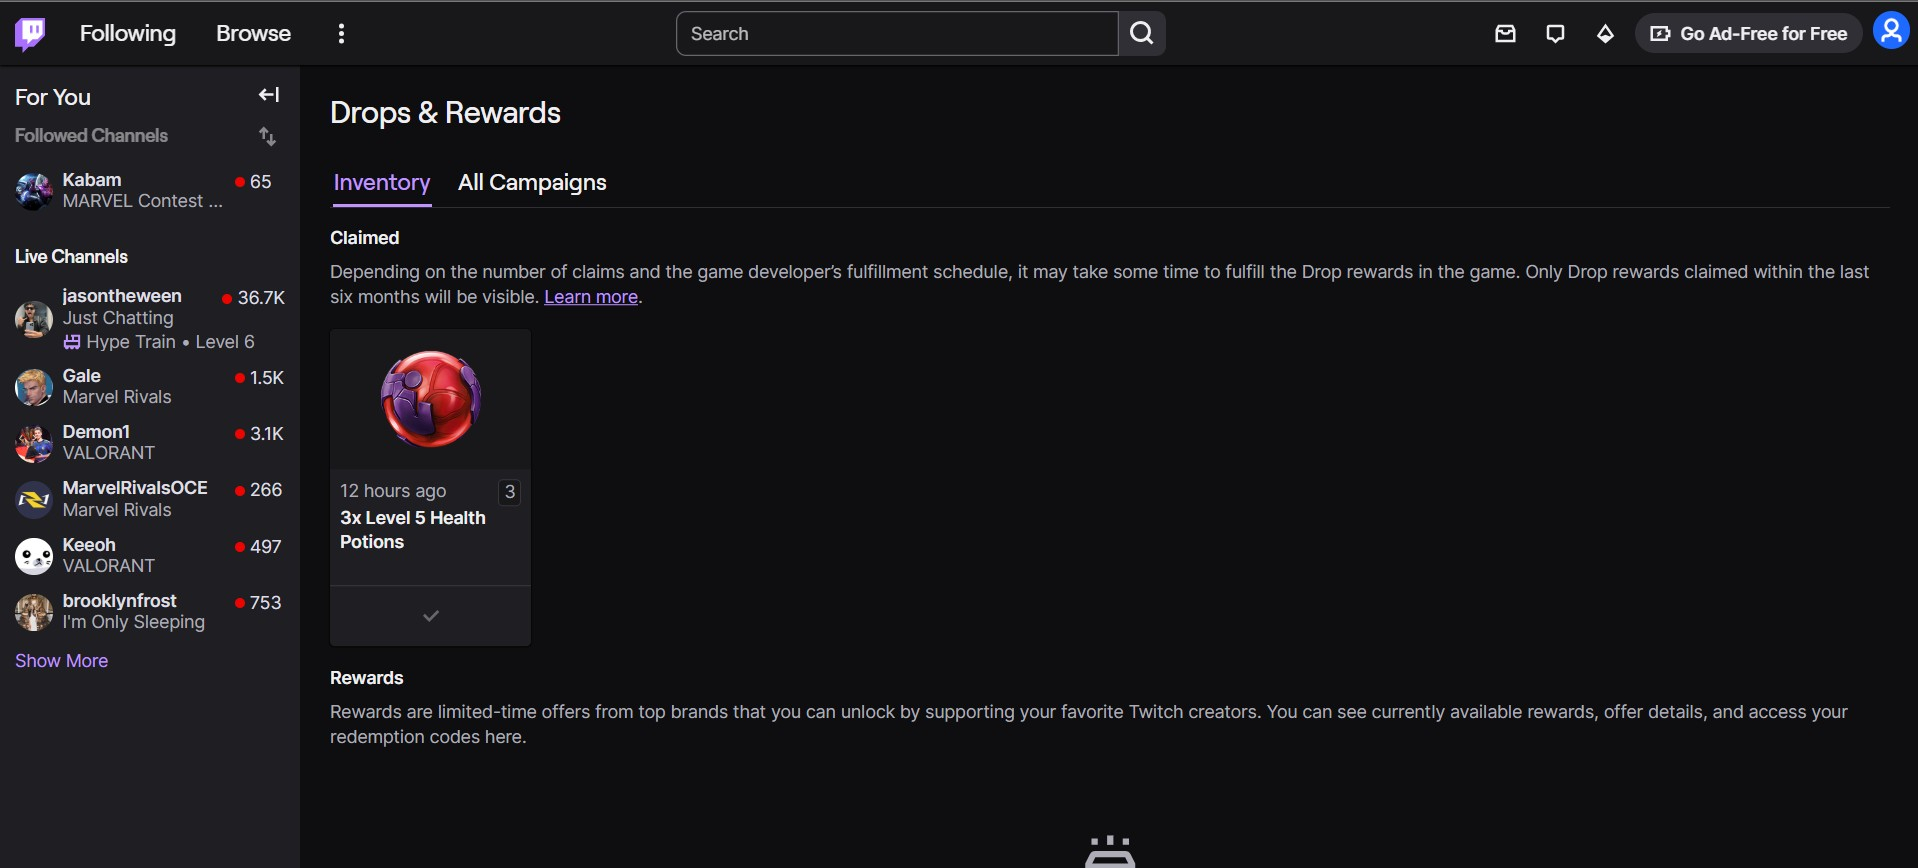
Task: Open jasontheween channel name
Action: coord(122,296)
